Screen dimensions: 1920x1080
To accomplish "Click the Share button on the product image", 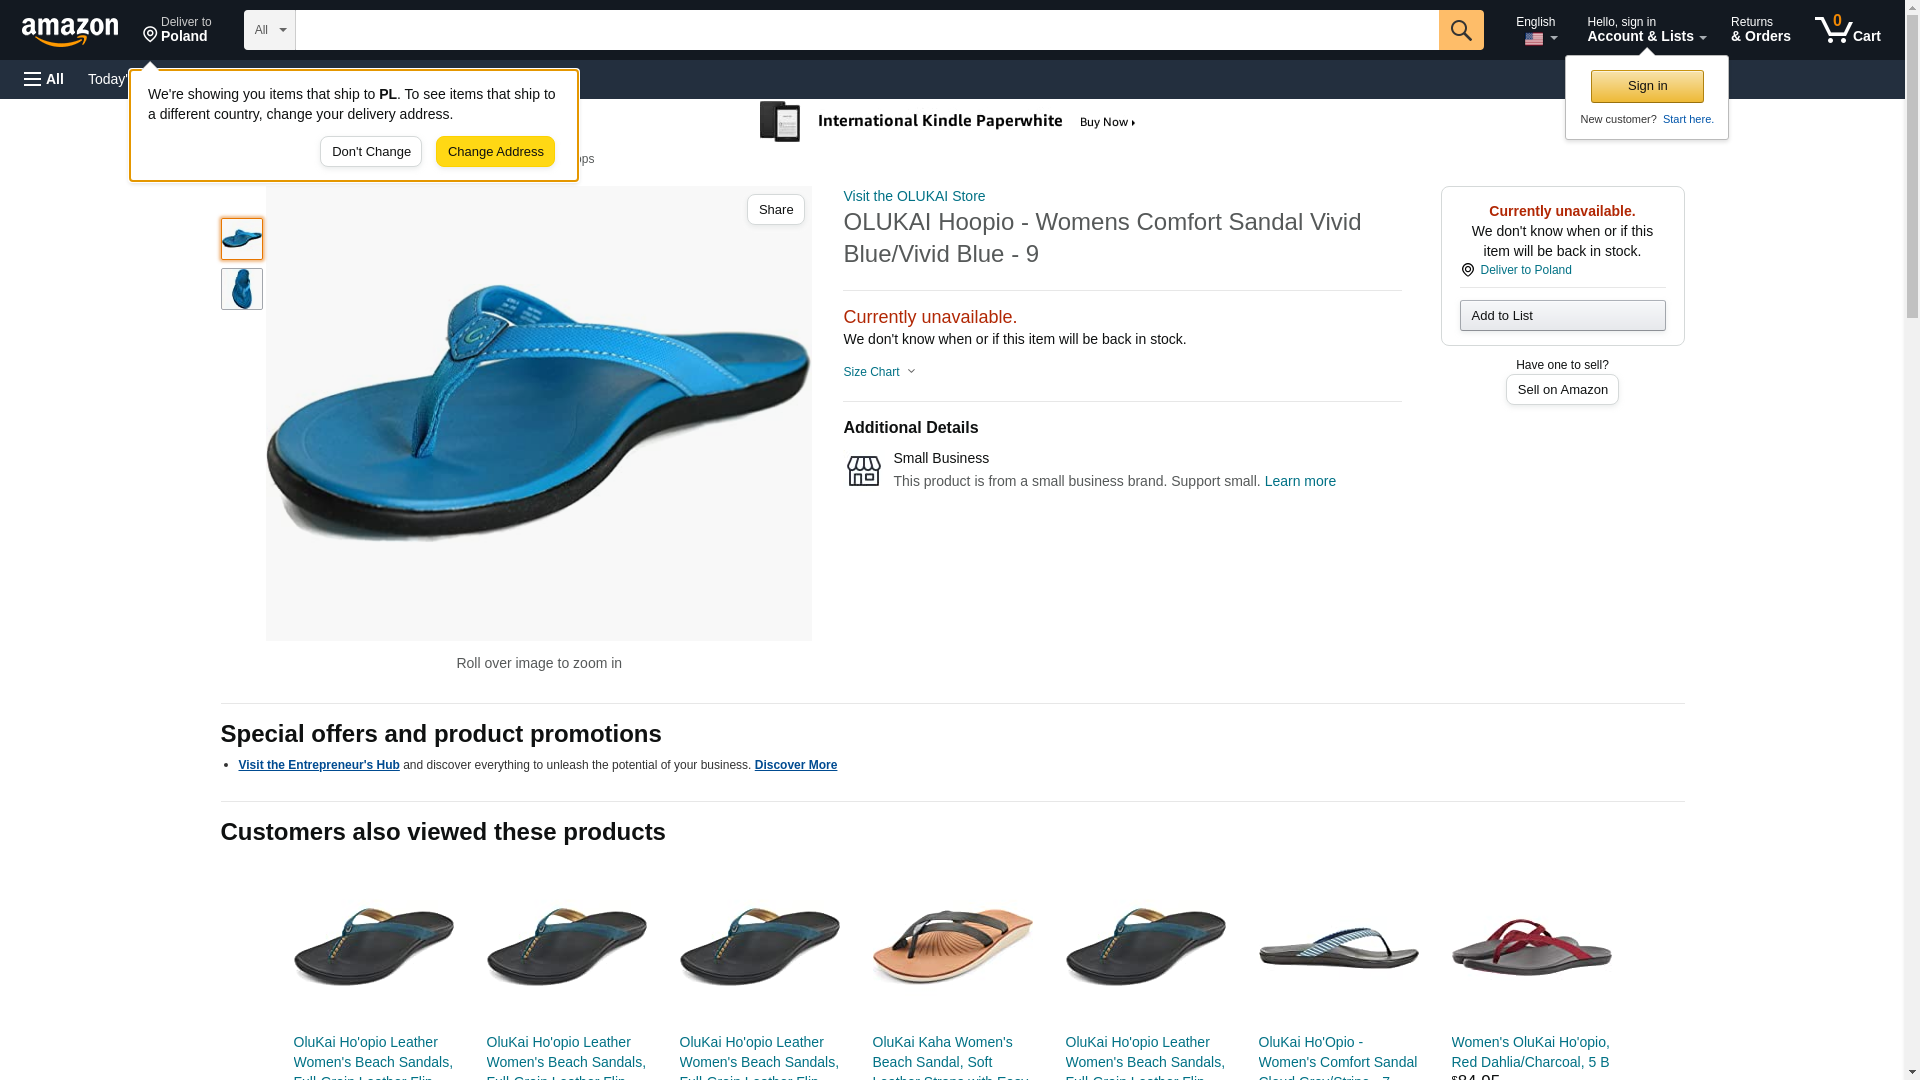I will 775,209.
